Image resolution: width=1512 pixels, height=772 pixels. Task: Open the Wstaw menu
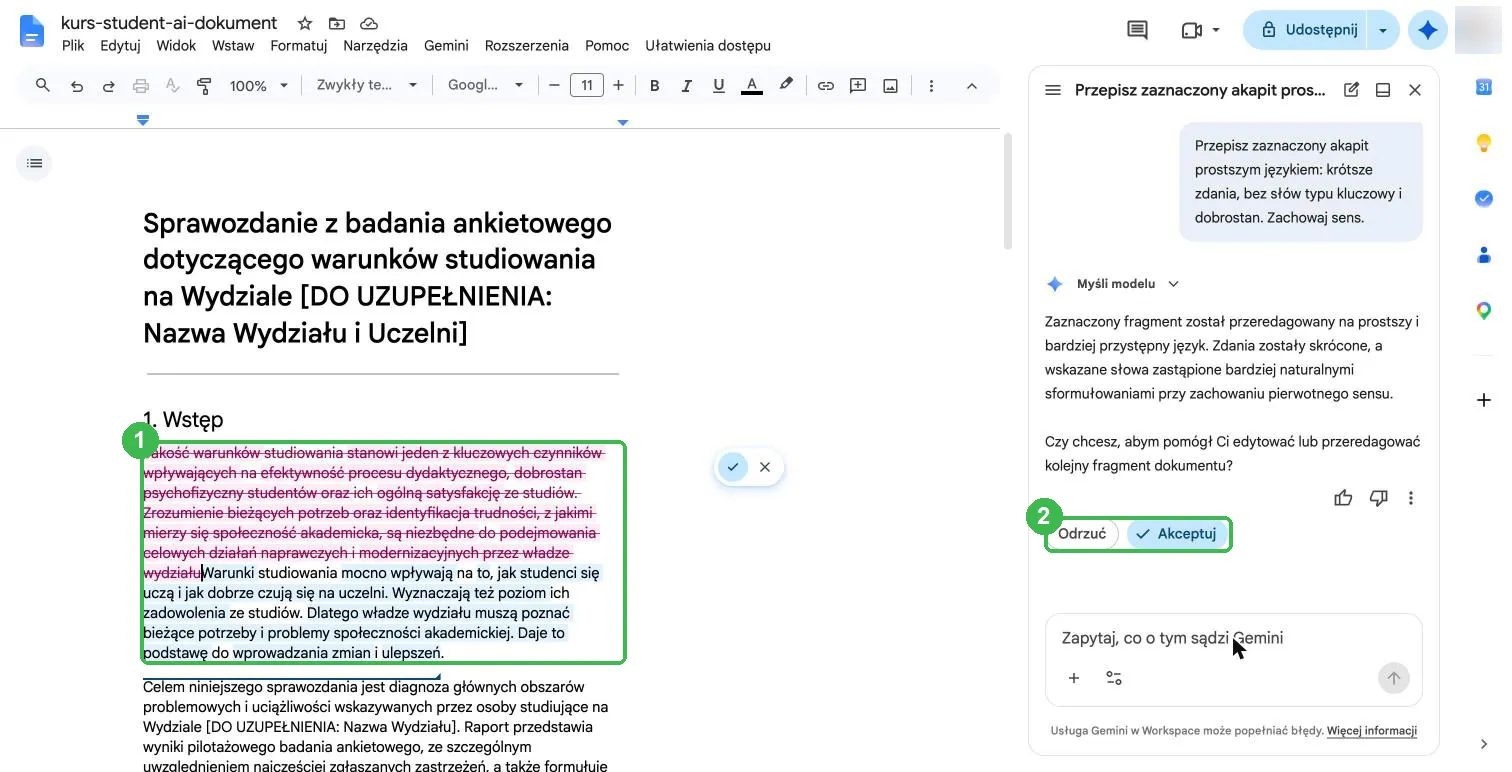click(233, 45)
